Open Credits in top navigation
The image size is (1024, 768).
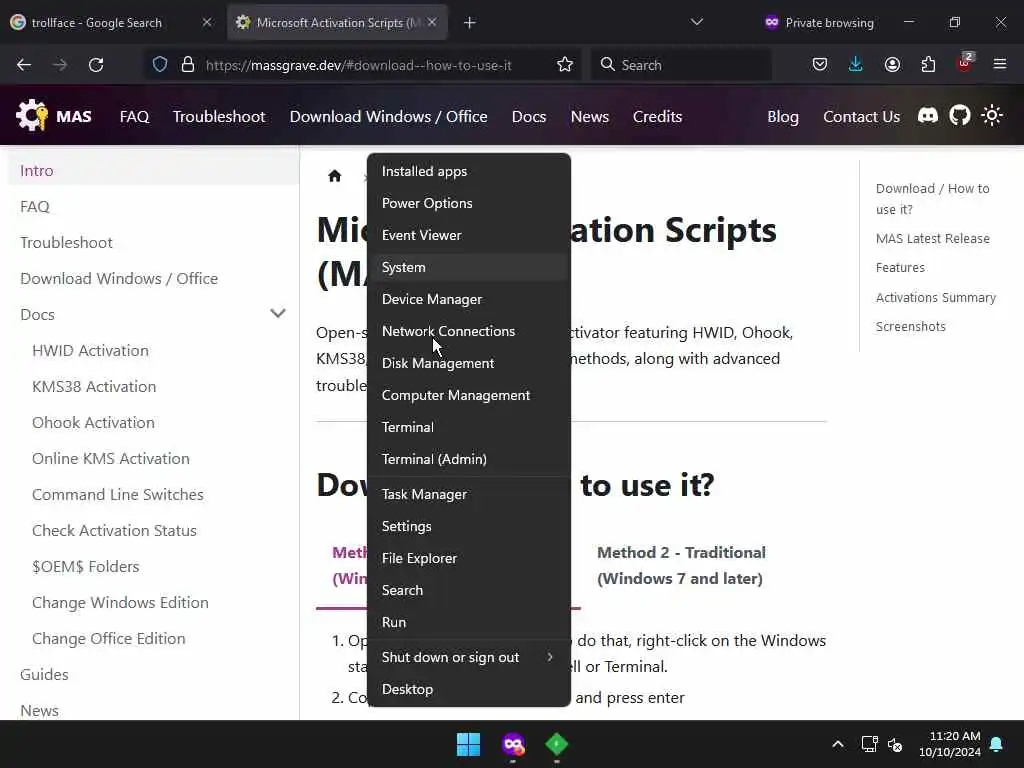pos(657,116)
